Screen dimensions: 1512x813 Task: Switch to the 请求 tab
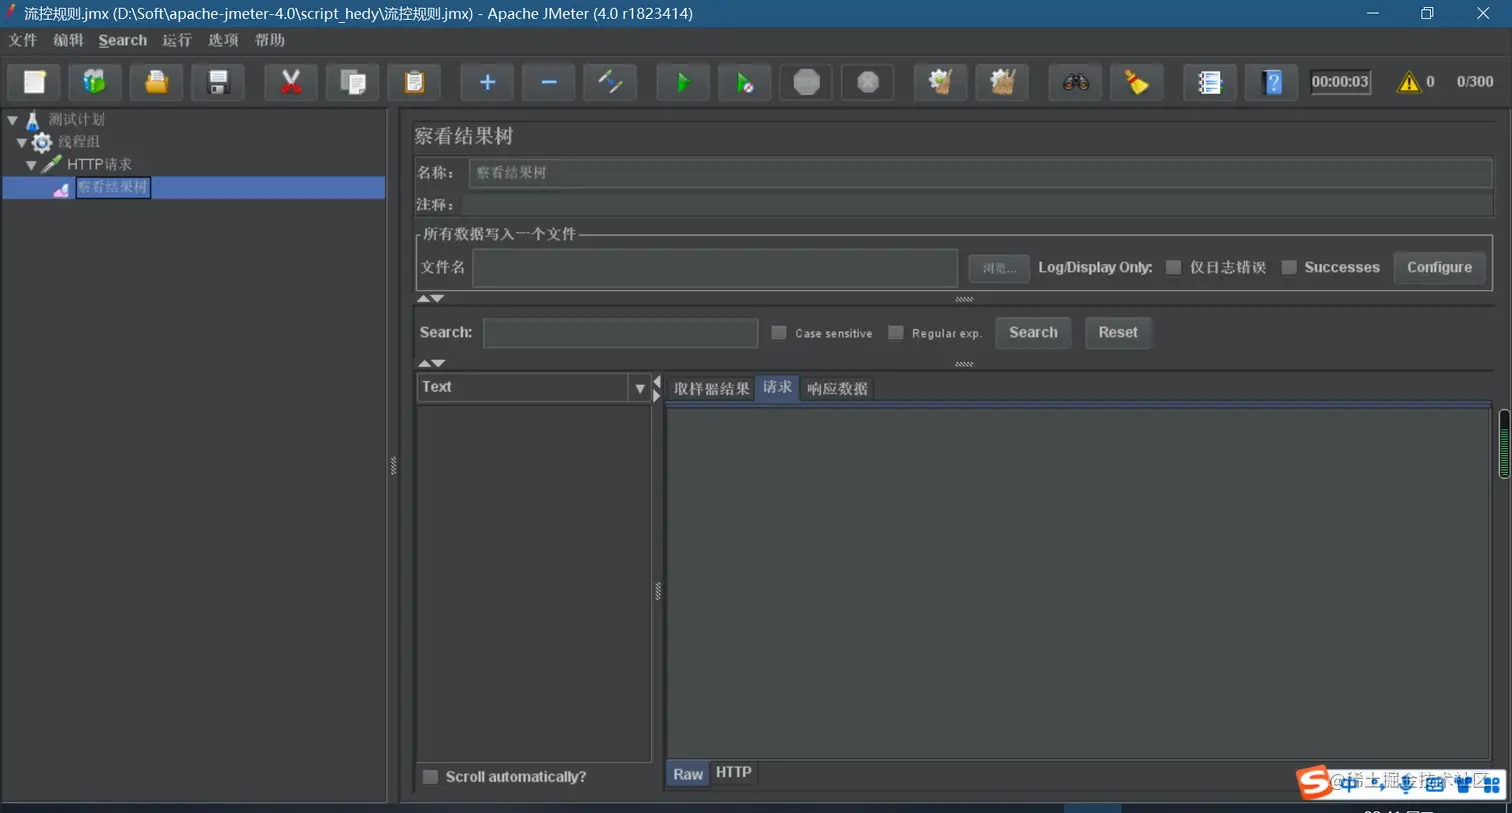(x=777, y=387)
